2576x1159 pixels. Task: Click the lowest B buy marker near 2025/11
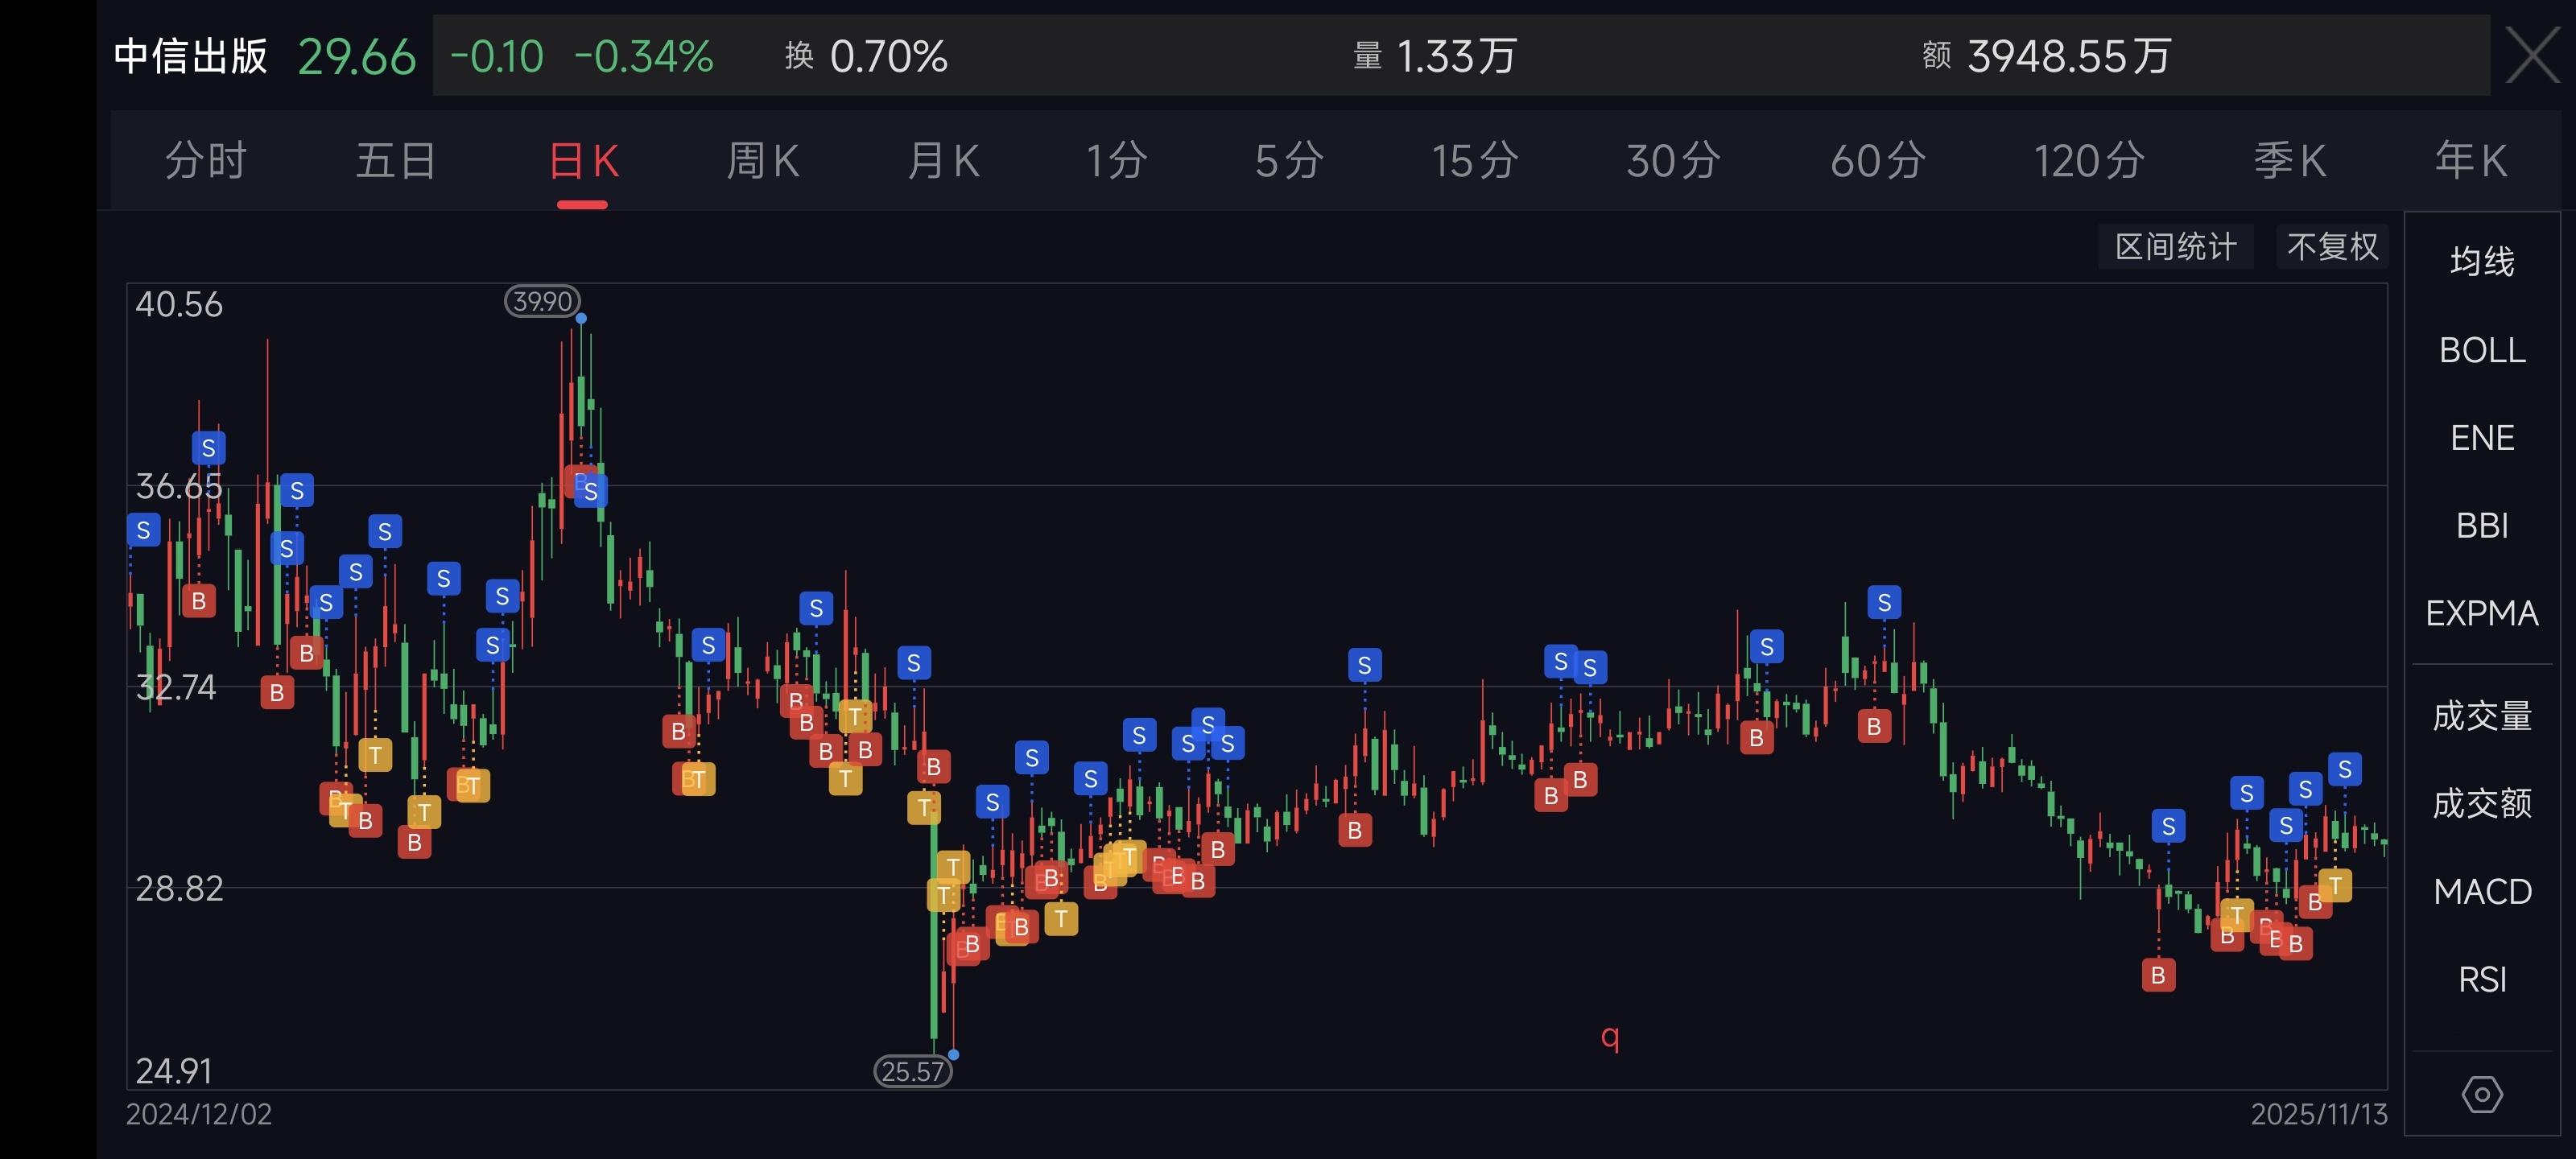(x=2158, y=975)
